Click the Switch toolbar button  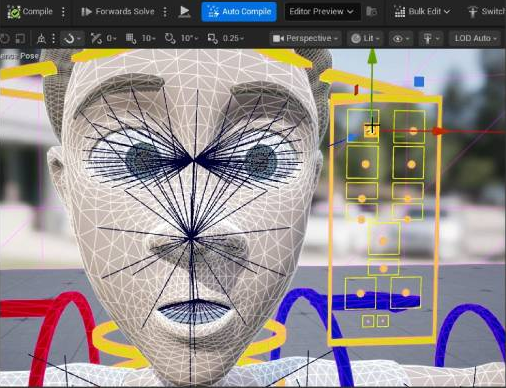(486, 12)
